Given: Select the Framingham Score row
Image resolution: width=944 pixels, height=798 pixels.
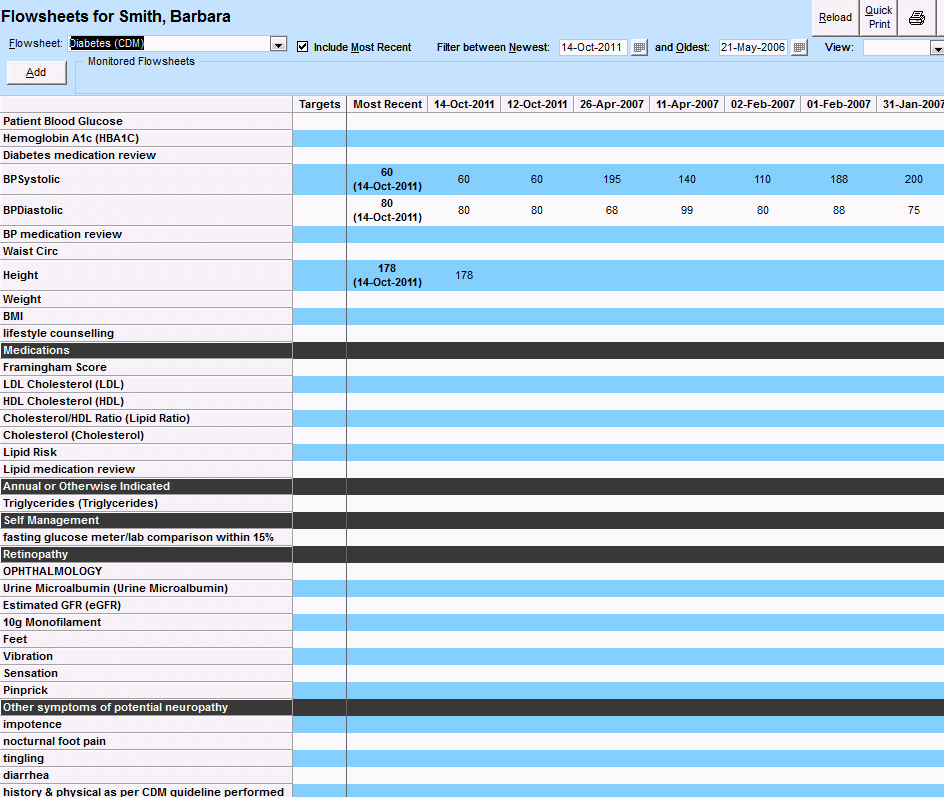Looking at the screenshot, I should [146, 367].
